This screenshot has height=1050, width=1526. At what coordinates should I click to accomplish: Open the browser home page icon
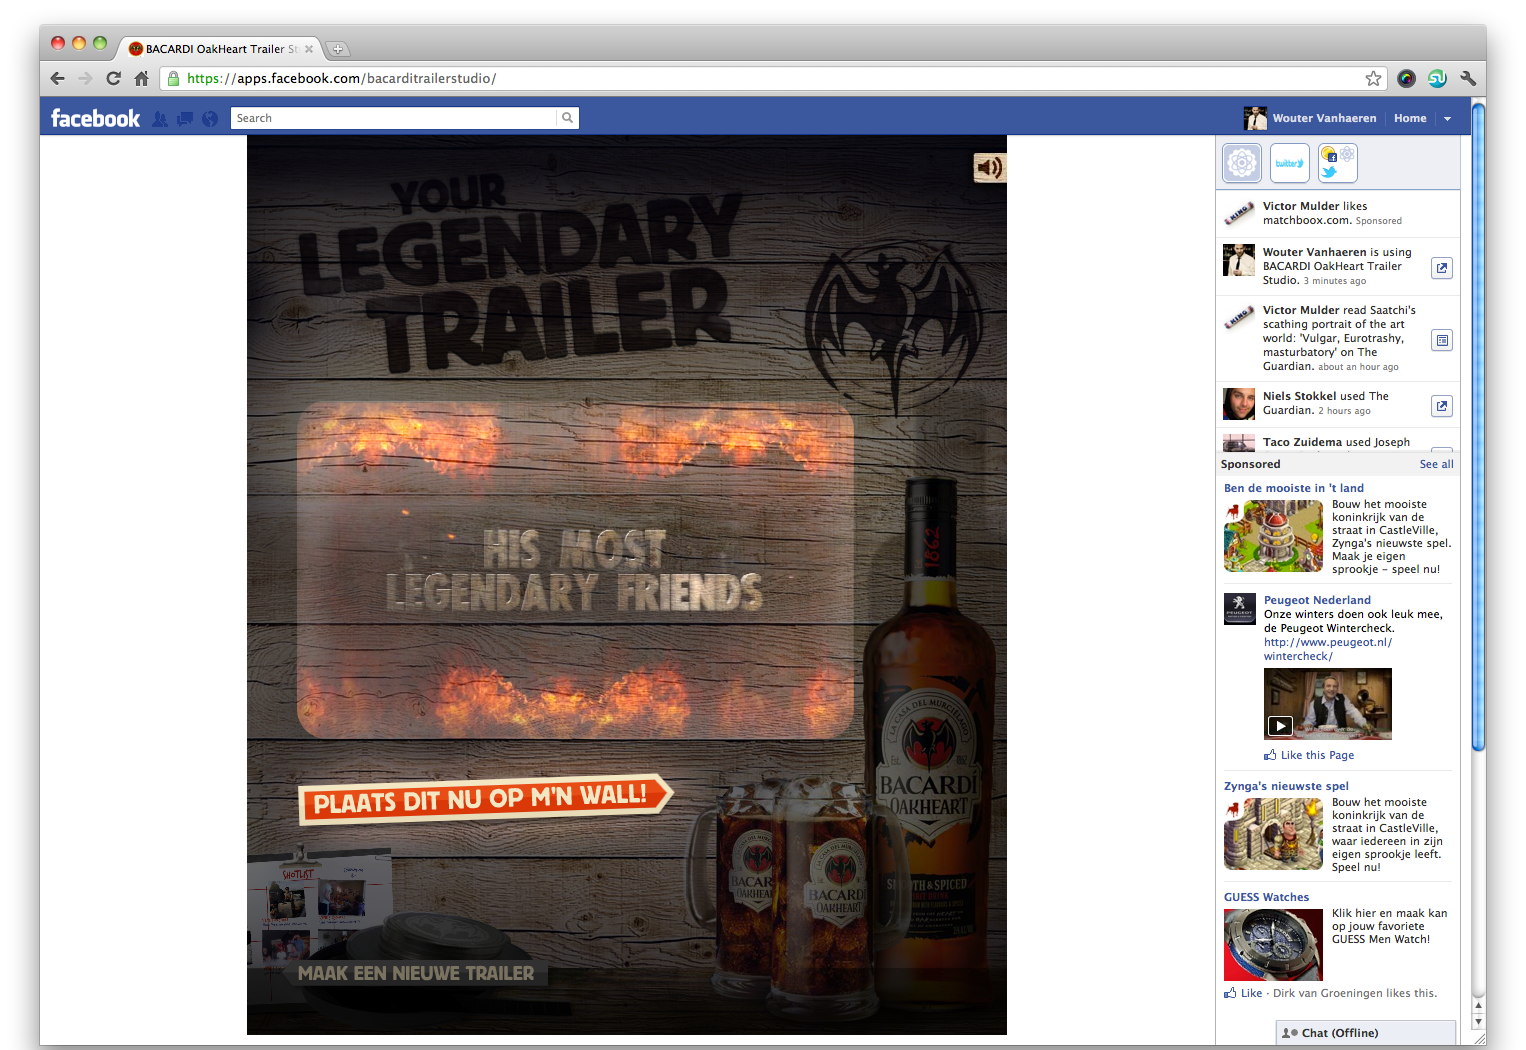point(142,78)
